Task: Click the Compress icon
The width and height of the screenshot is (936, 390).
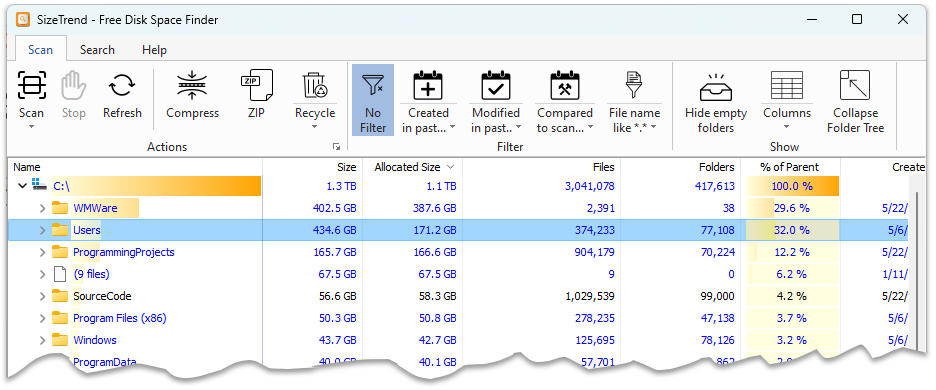Action: pyautogui.click(x=192, y=85)
